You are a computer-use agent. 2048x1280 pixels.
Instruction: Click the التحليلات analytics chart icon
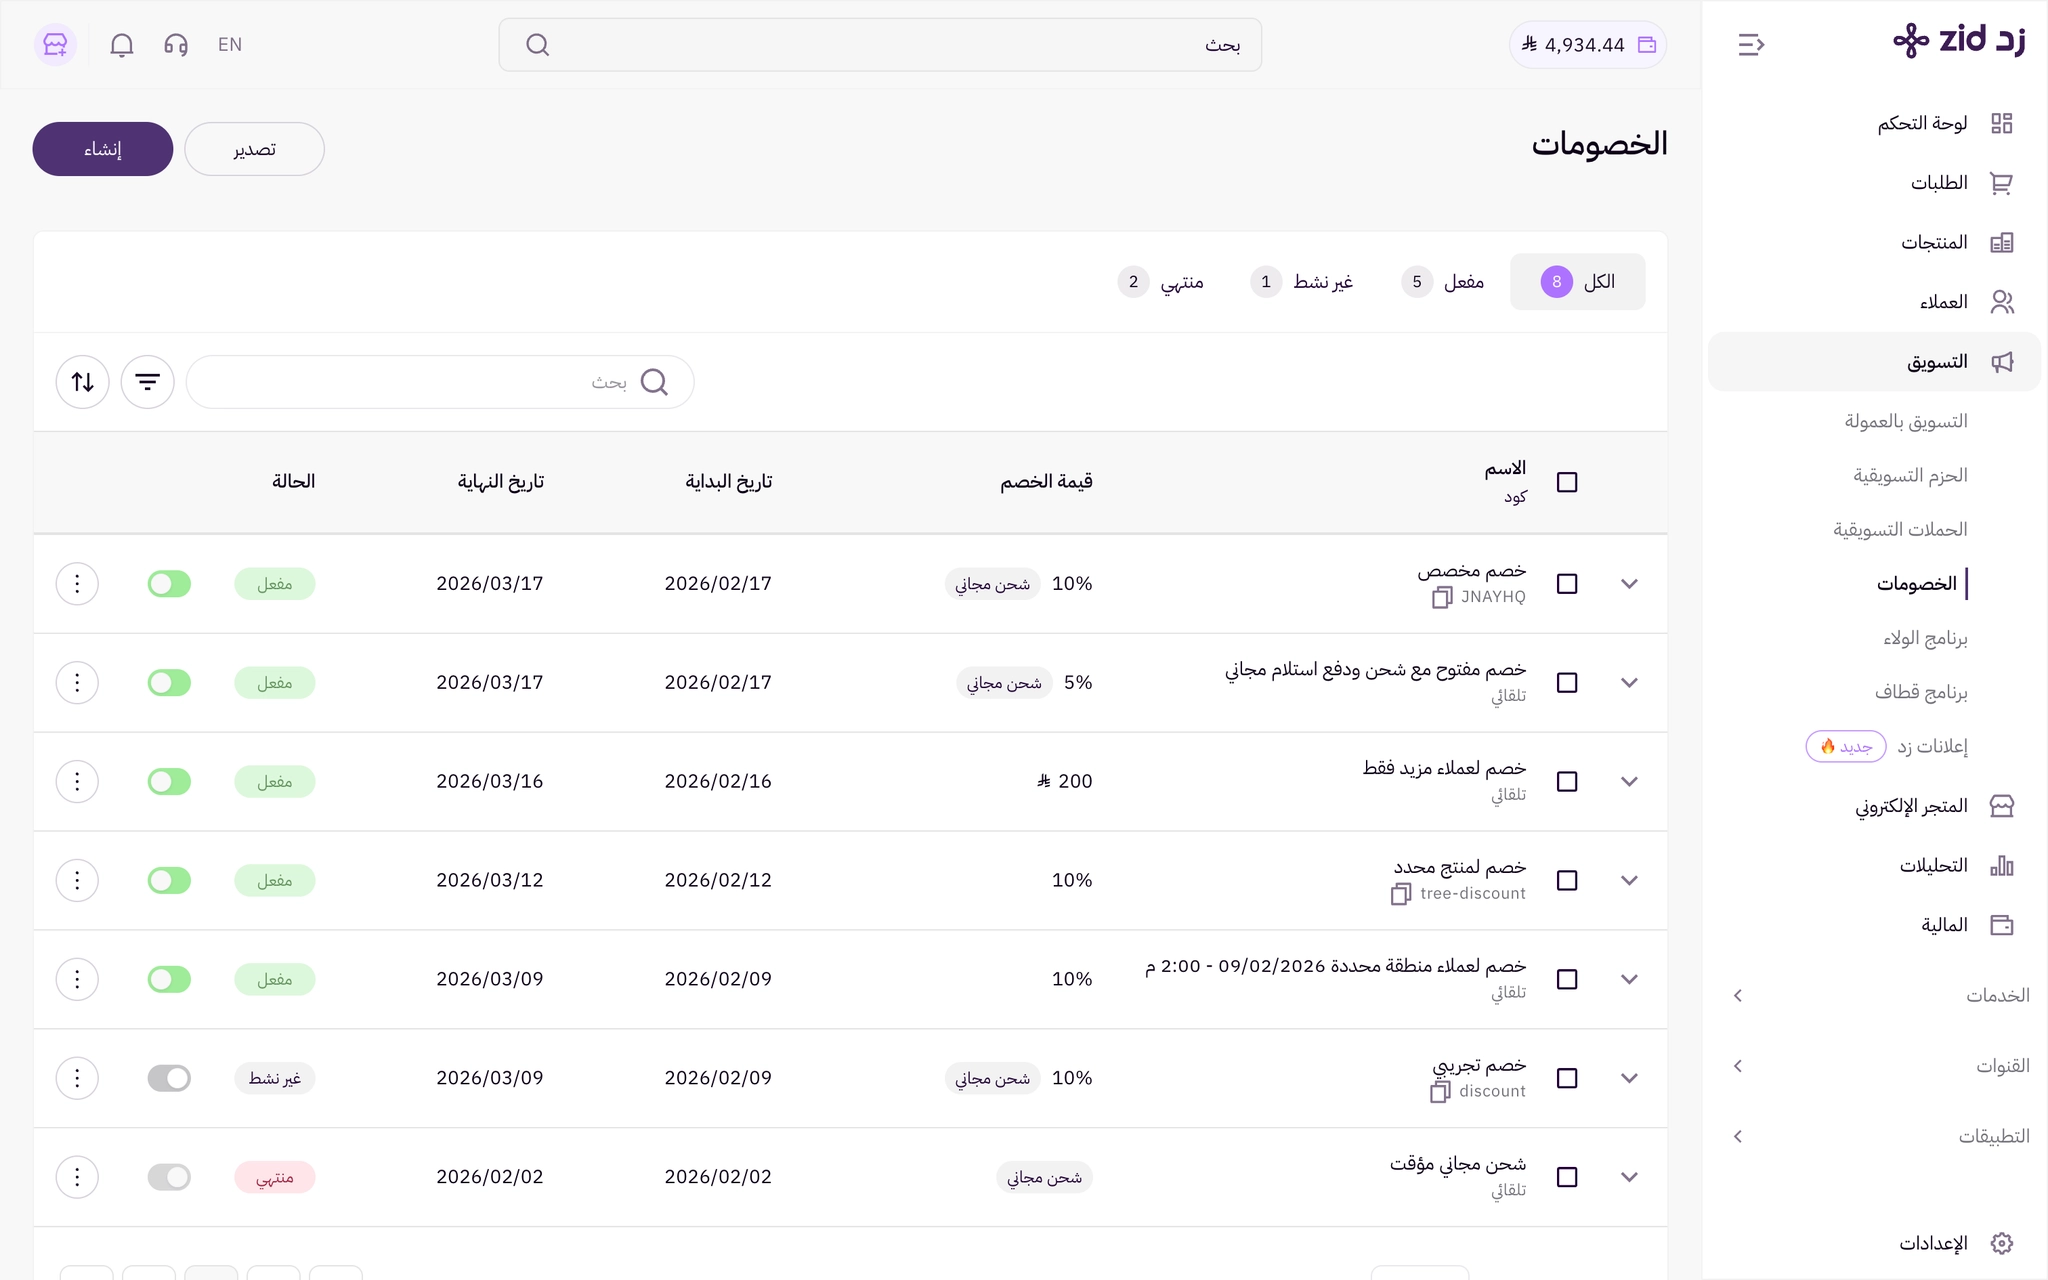pos(2003,864)
